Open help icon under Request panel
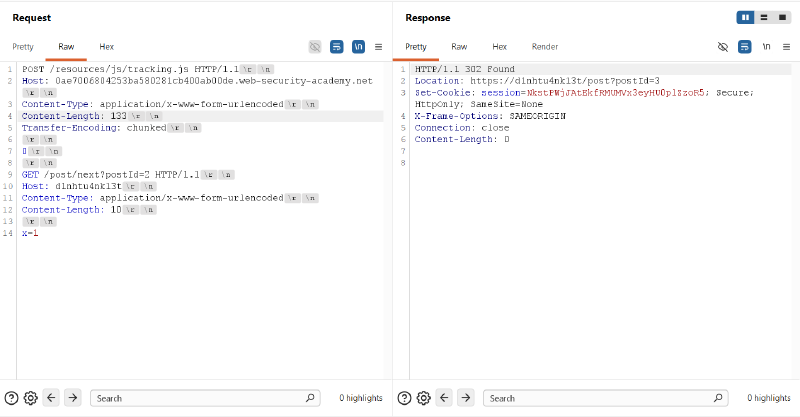The image size is (800, 417). pos(11,398)
